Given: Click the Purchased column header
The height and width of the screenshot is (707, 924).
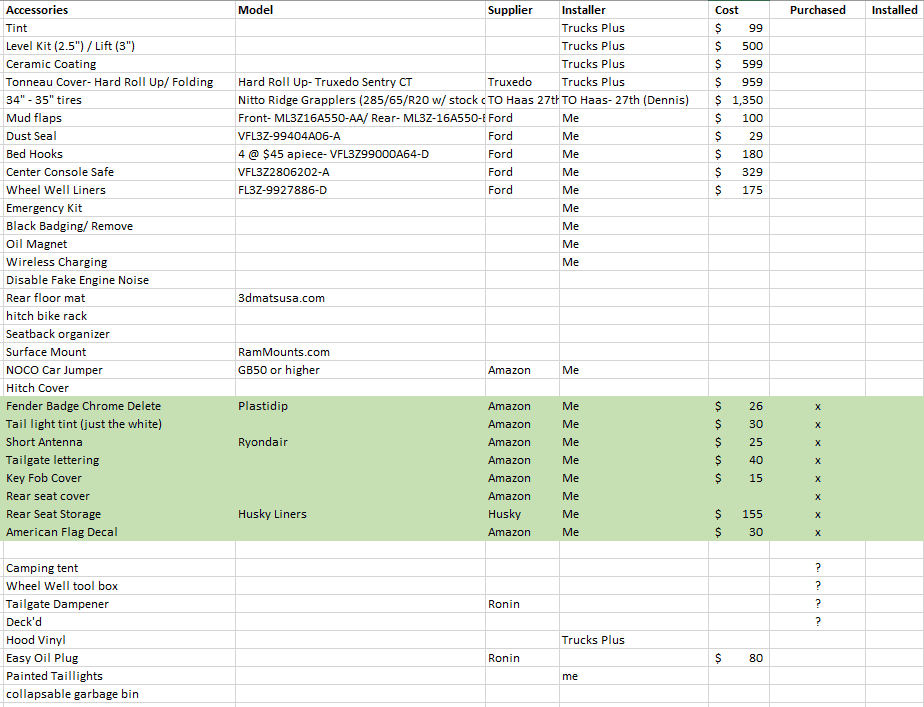Looking at the screenshot, I should pyautogui.click(x=817, y=10).
